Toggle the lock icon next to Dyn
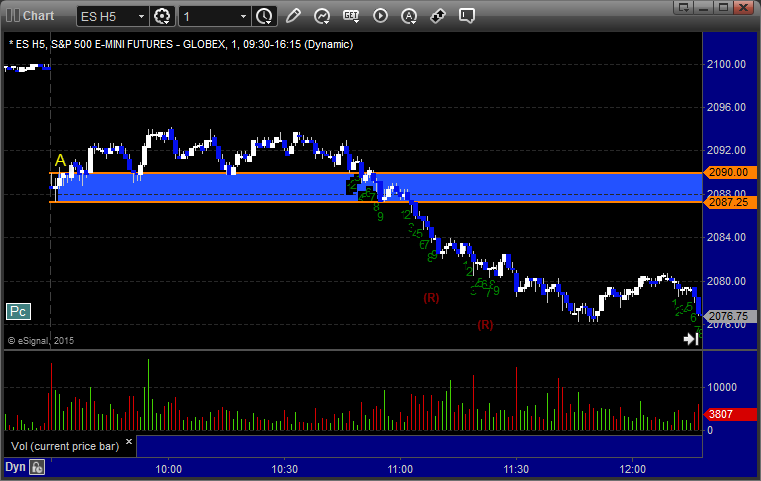 pos(37,467)
